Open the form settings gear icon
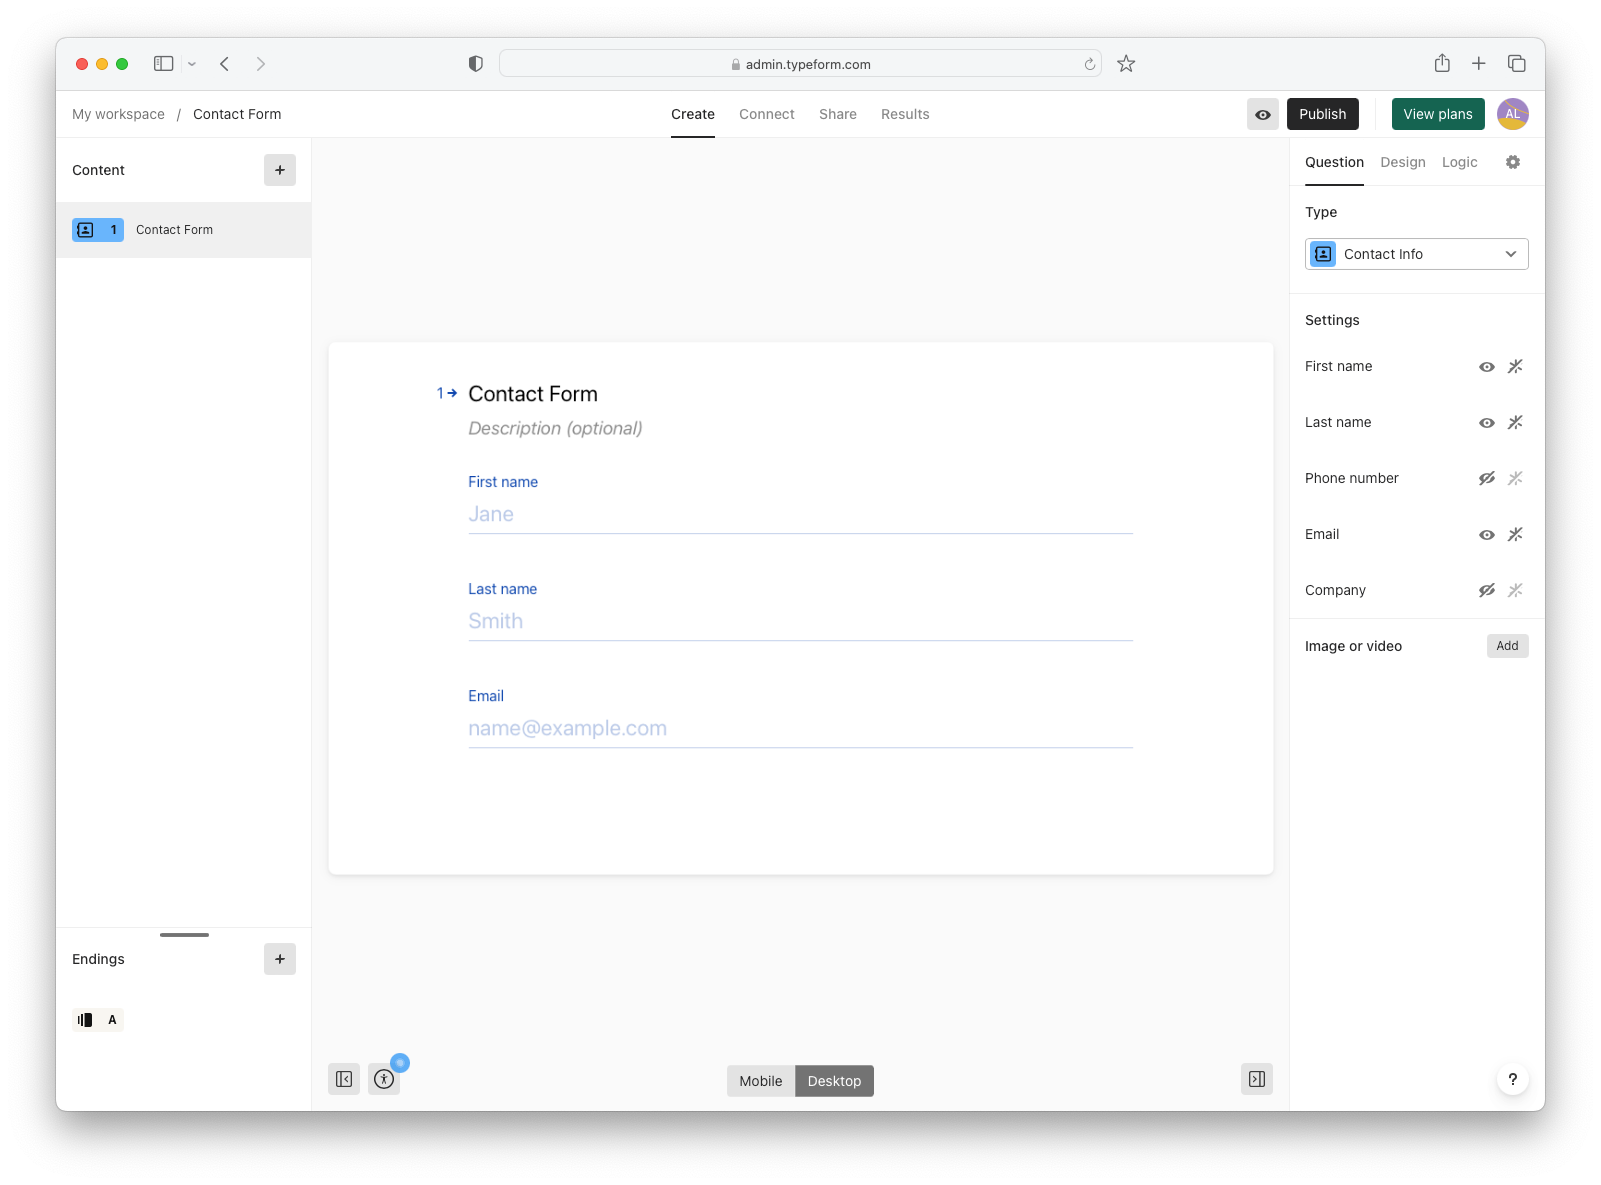This screenshot has width=1601, height=1185. [x=1513, y=162]
